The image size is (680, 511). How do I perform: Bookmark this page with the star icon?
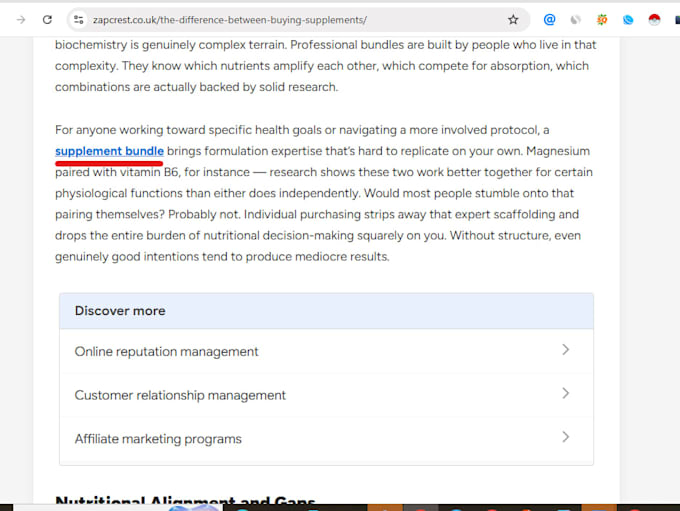513,20
